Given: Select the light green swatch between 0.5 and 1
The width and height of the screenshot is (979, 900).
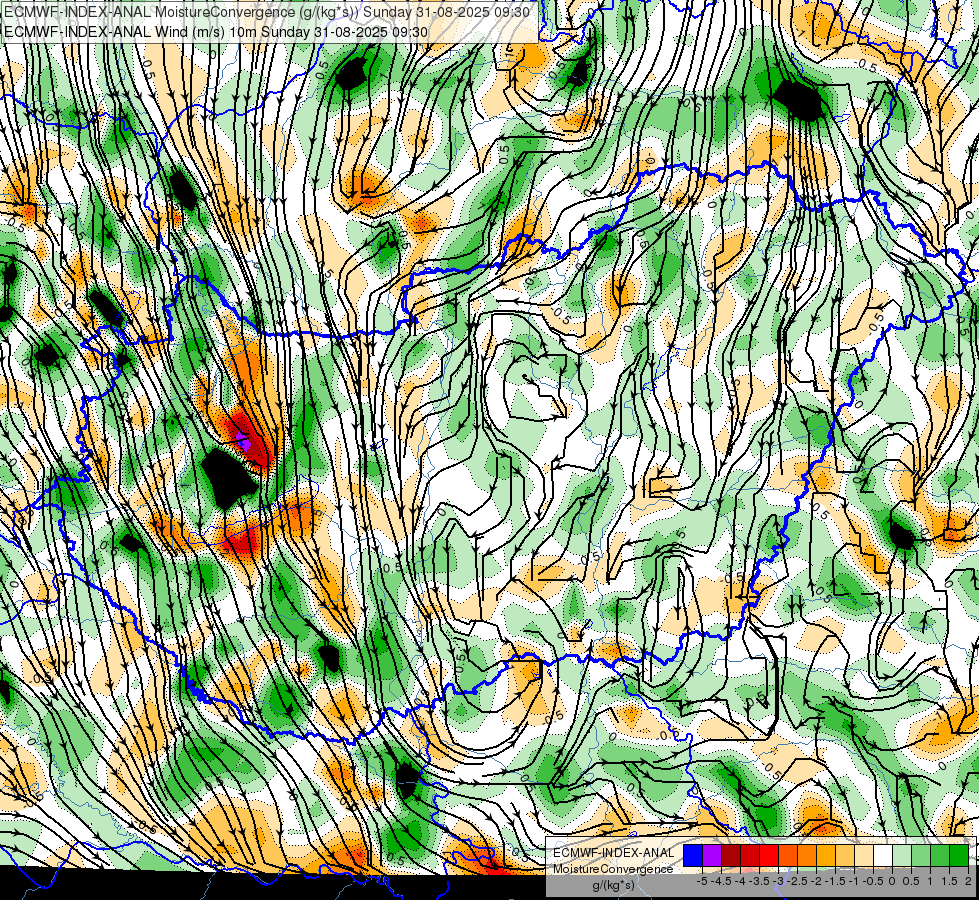Looking at the screenshot, I should coord(920,856).
